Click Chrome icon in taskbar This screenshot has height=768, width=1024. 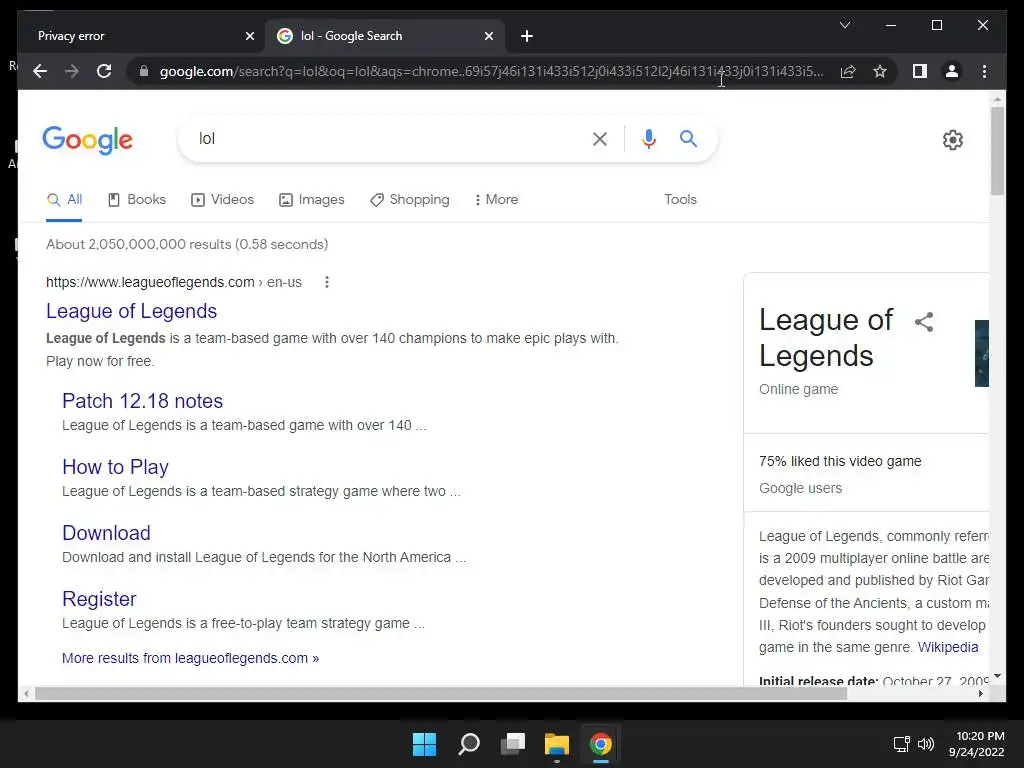point(601,744)
